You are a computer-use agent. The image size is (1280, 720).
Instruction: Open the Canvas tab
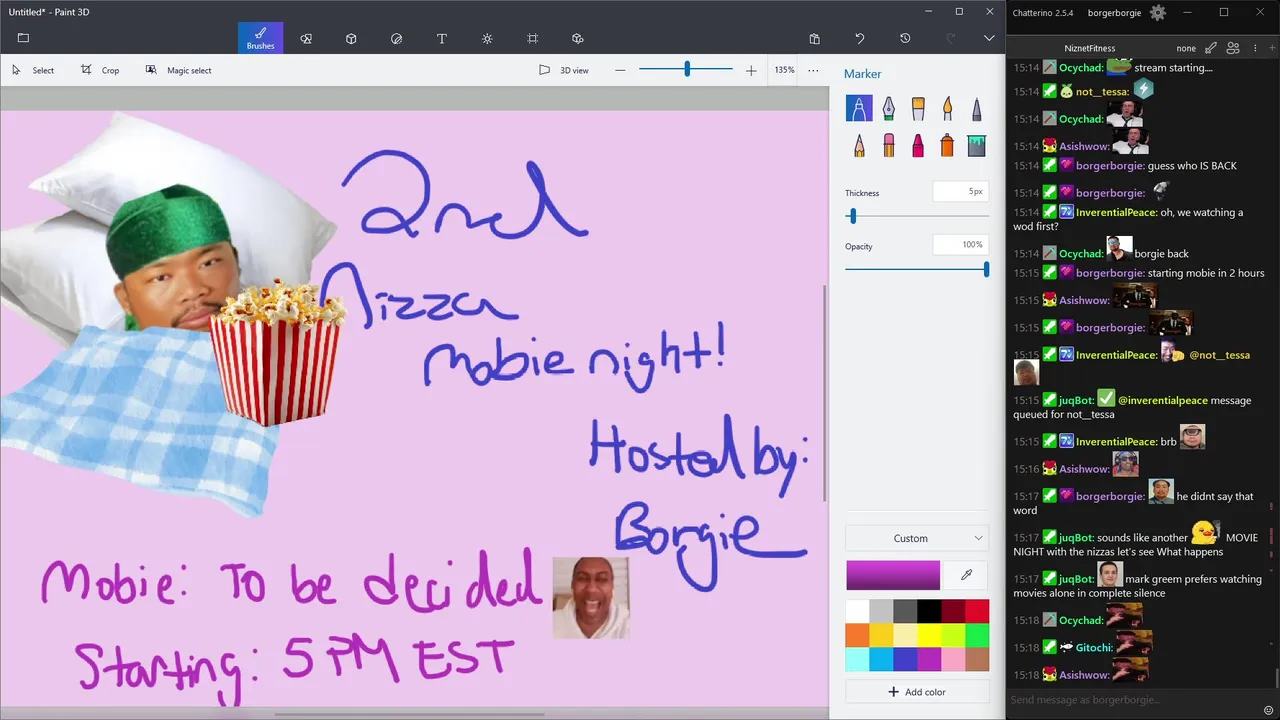tap(532, 38)
